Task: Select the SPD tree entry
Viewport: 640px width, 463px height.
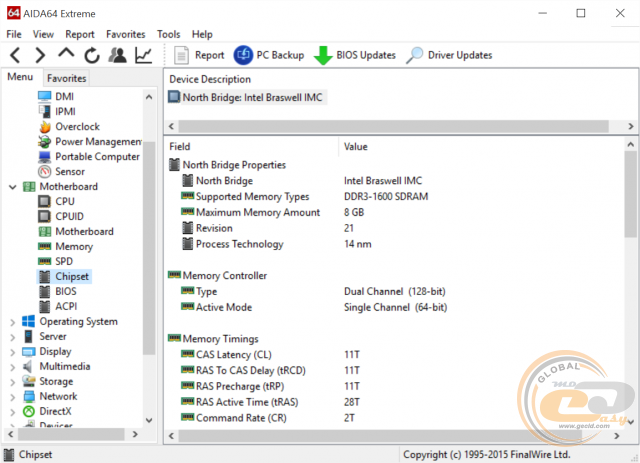Action: click(64, 261)
